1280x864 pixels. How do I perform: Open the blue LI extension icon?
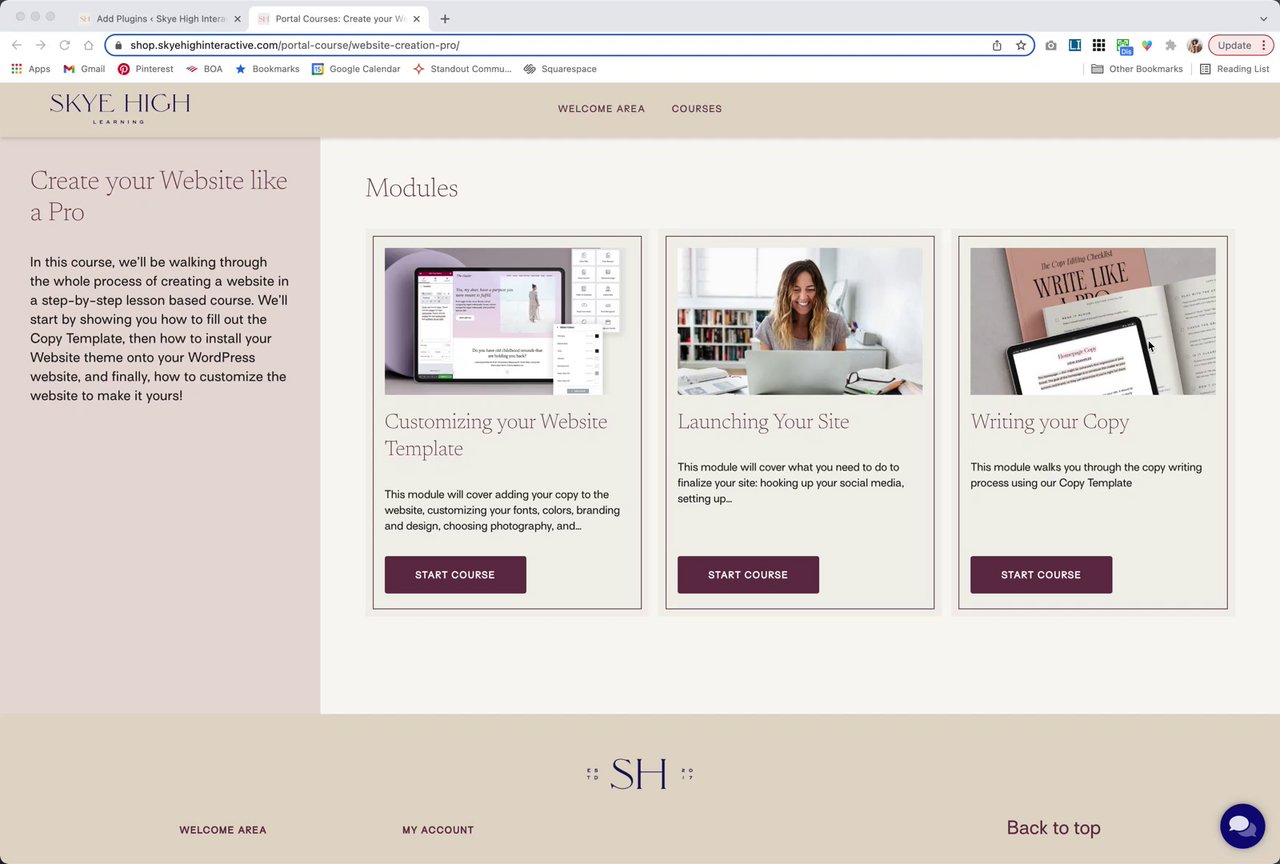point(1075,45)
